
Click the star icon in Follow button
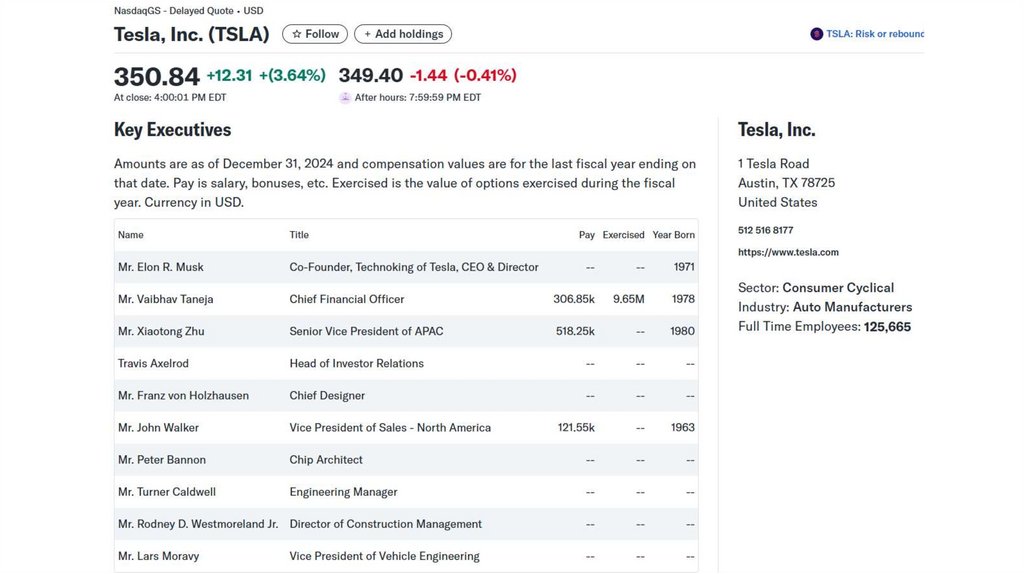297,34
